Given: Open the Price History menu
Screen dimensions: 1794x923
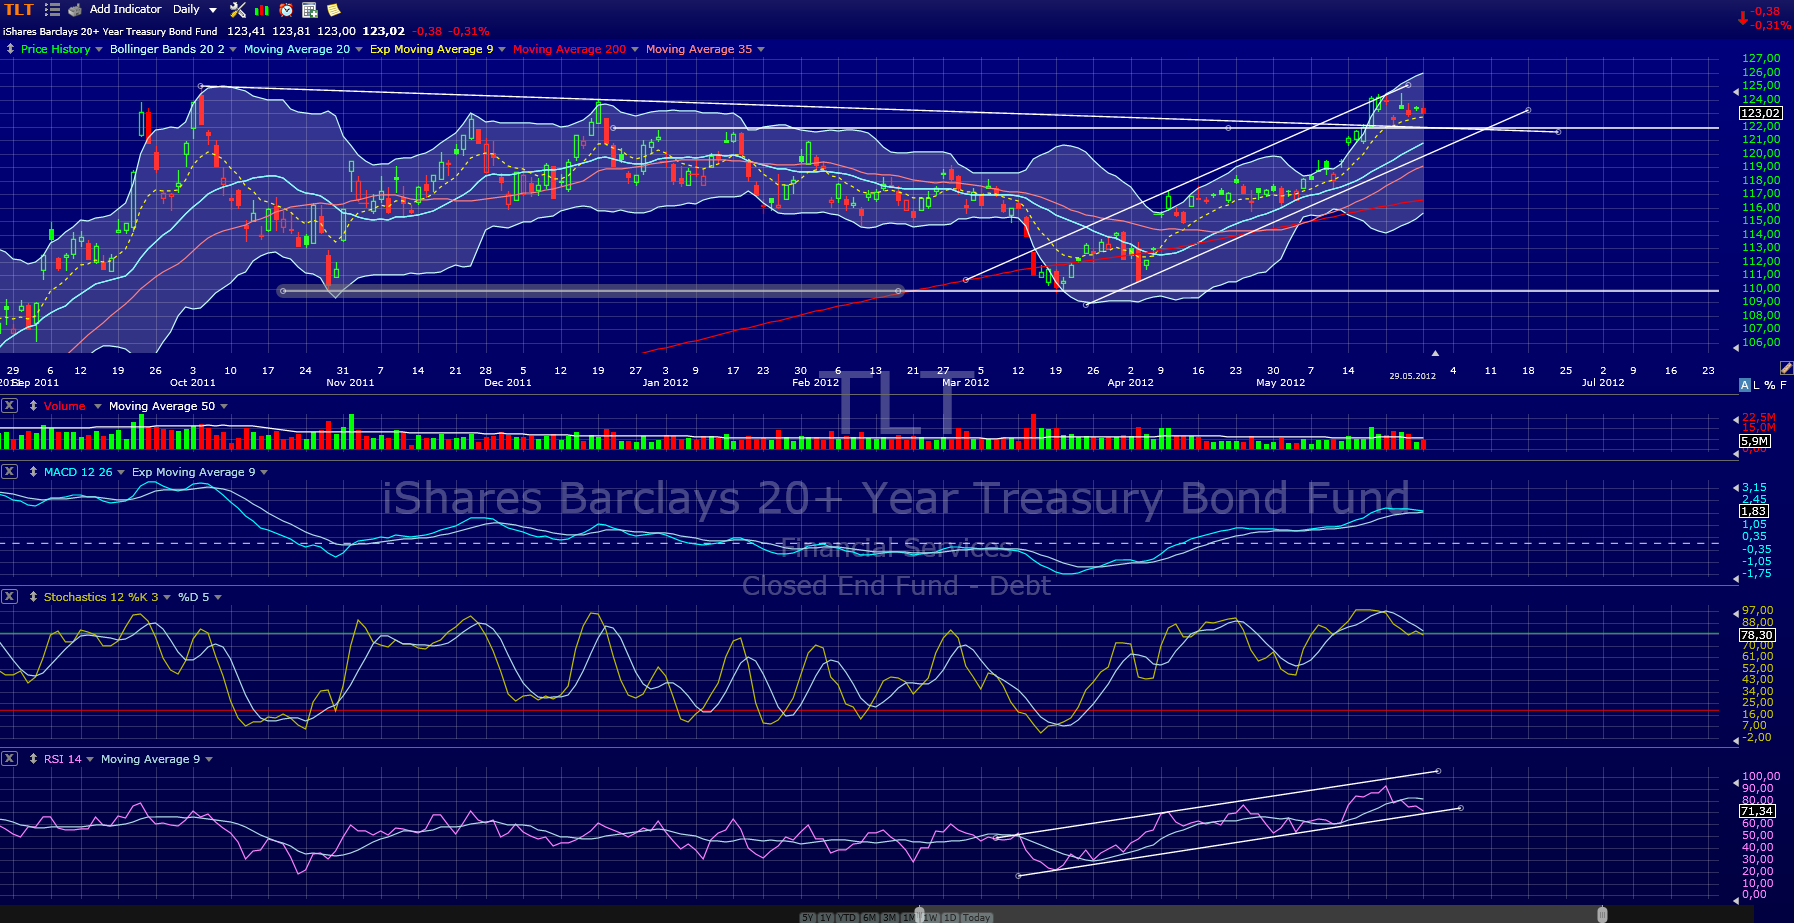Looking at the screenshot, I should (55, 49).
